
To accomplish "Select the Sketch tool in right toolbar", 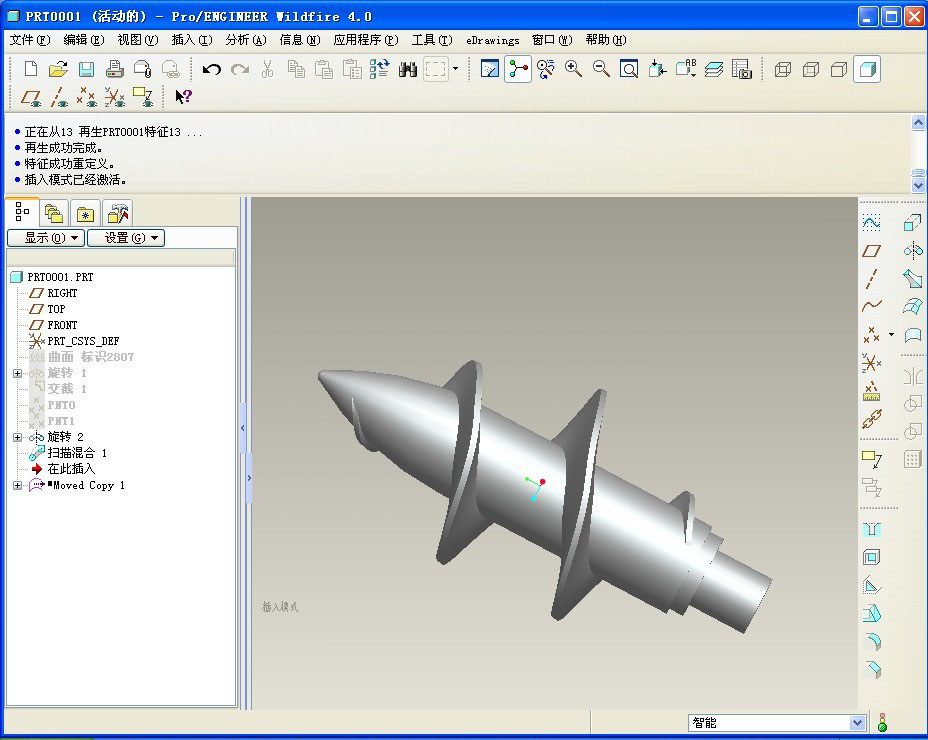I will pos(871,223).
